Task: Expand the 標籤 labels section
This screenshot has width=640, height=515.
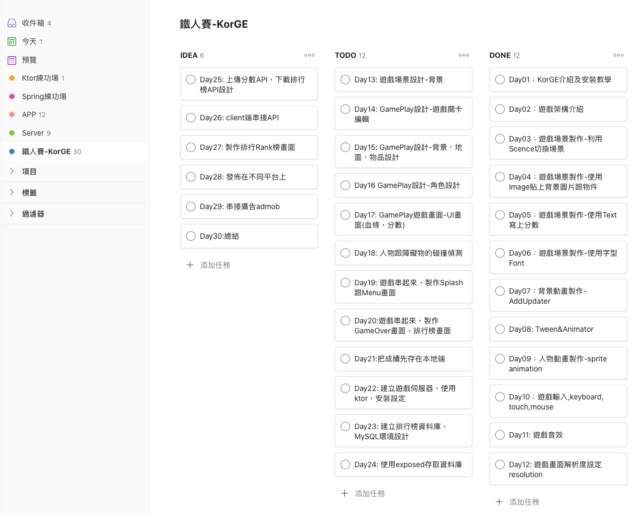Action: click(x=12, y=192)
